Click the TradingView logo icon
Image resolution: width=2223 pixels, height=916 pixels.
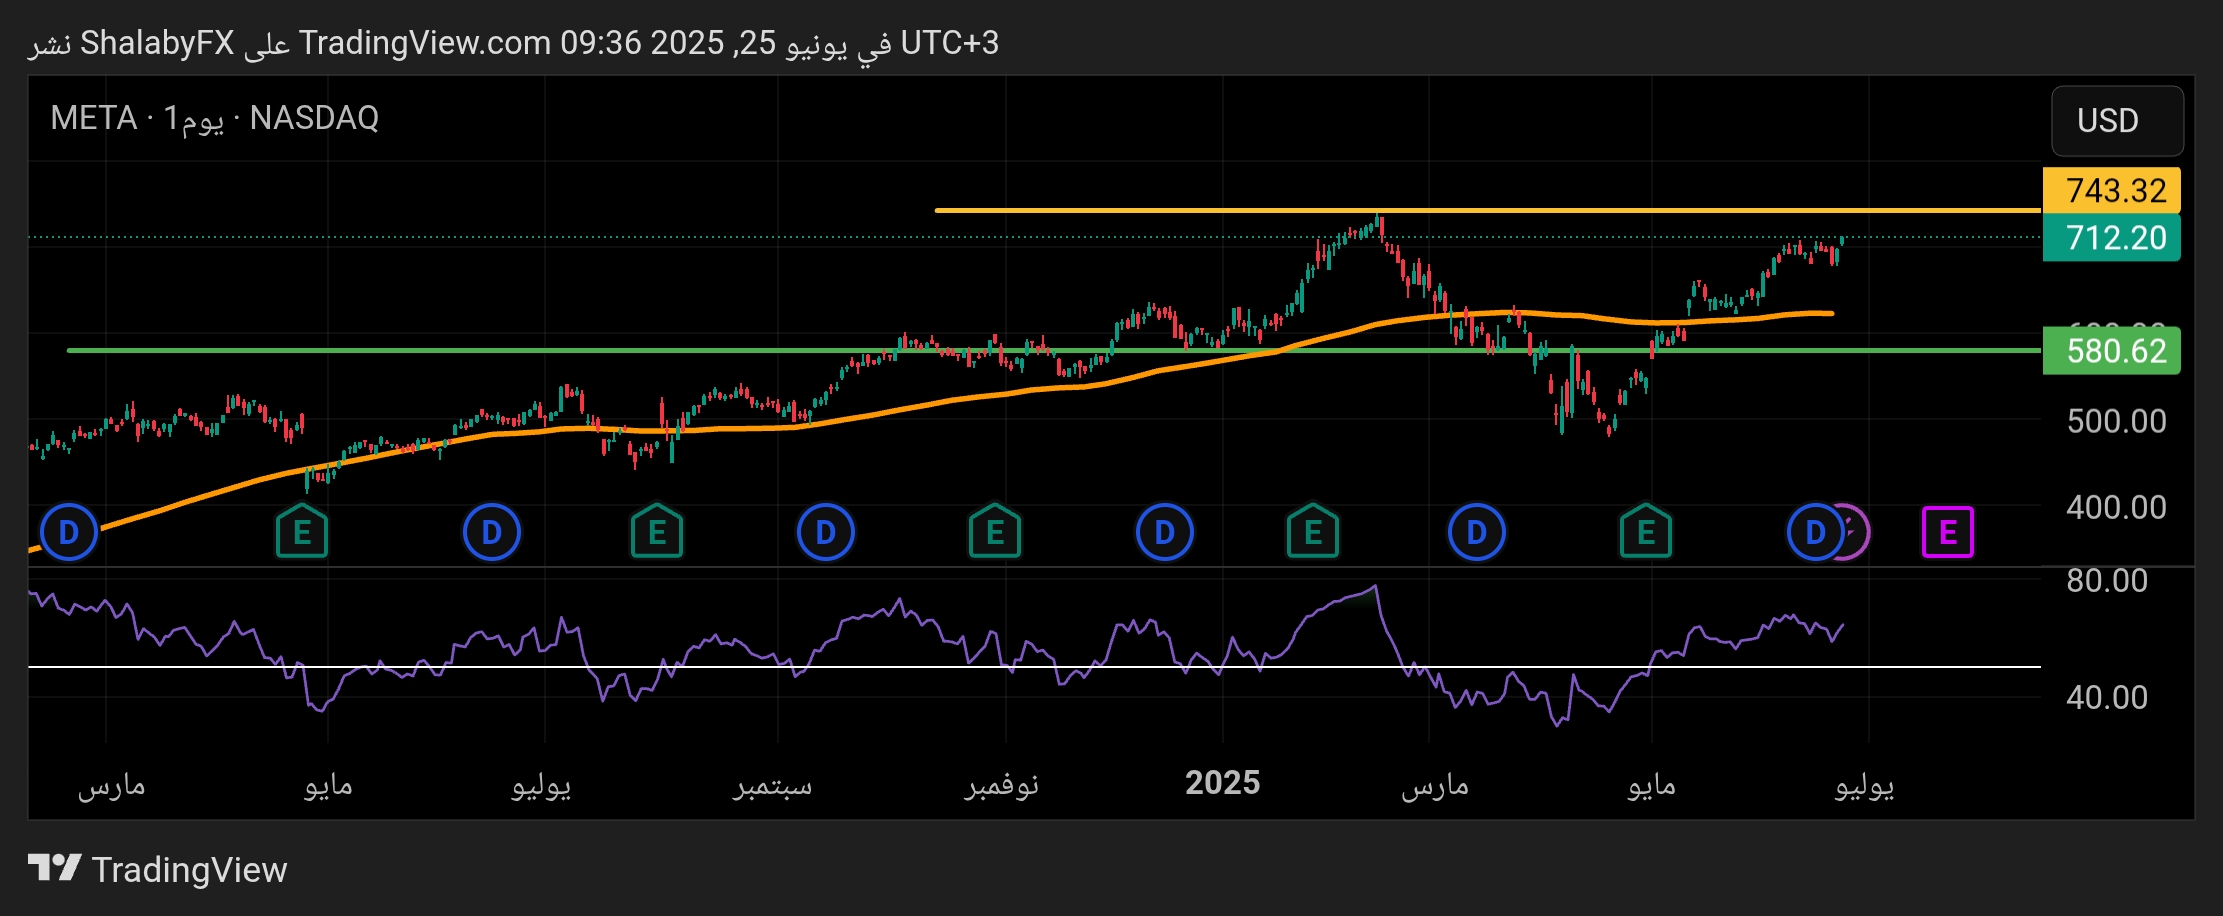54,868
